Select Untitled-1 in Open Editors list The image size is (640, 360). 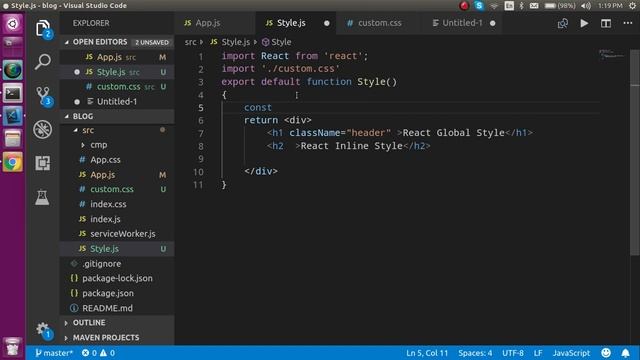coord(117,102)
